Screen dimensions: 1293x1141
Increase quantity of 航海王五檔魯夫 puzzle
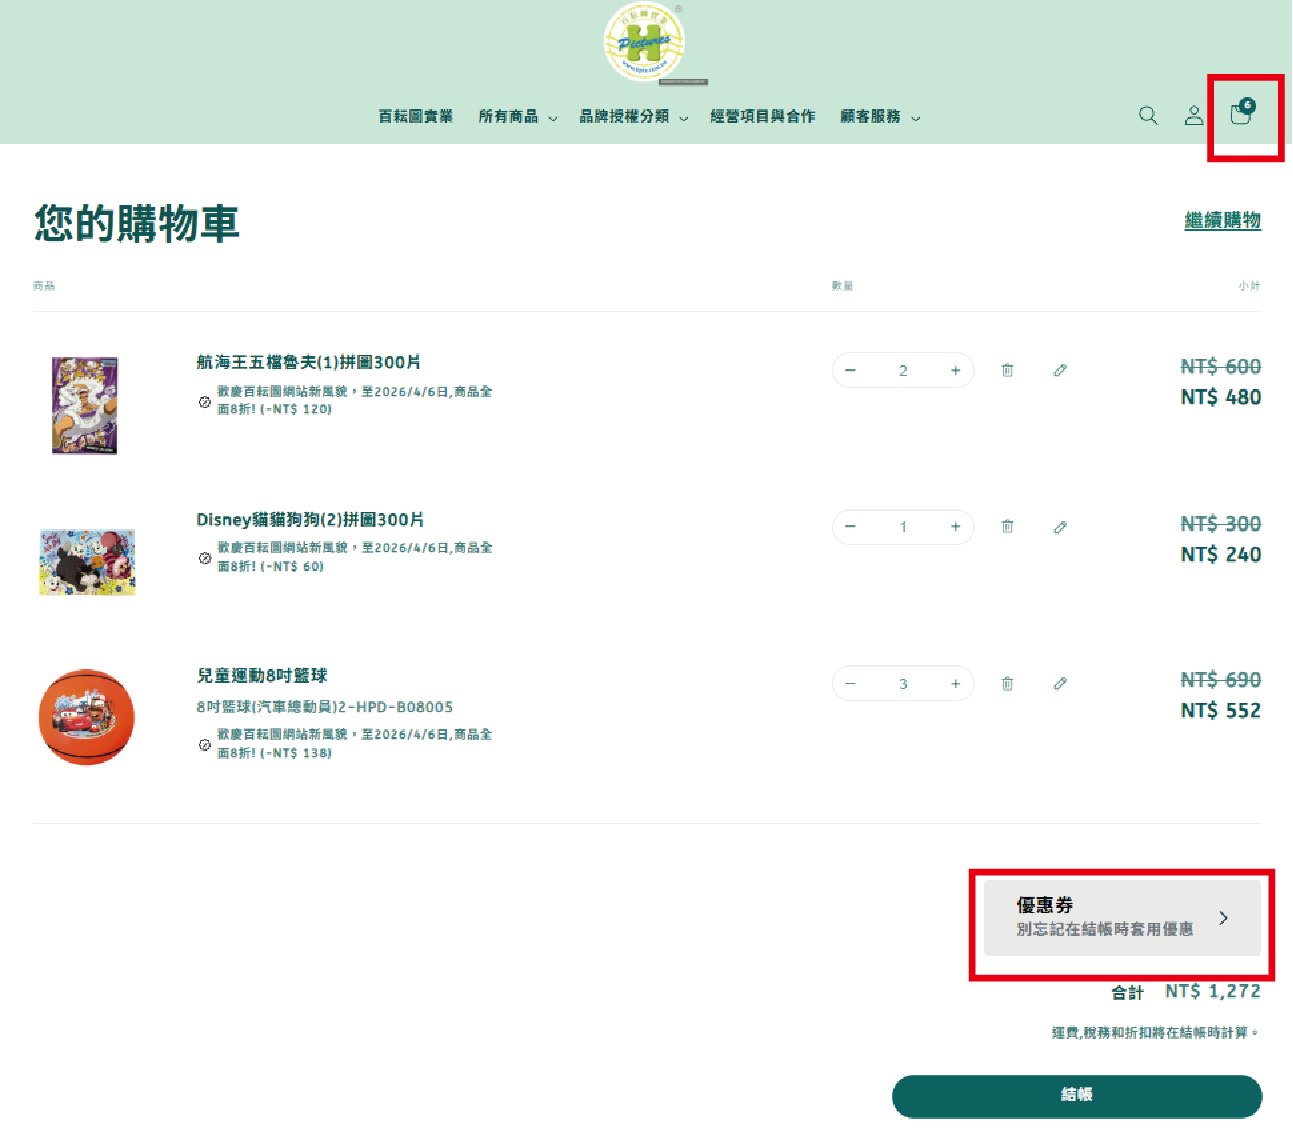click(x=955, y=370)
